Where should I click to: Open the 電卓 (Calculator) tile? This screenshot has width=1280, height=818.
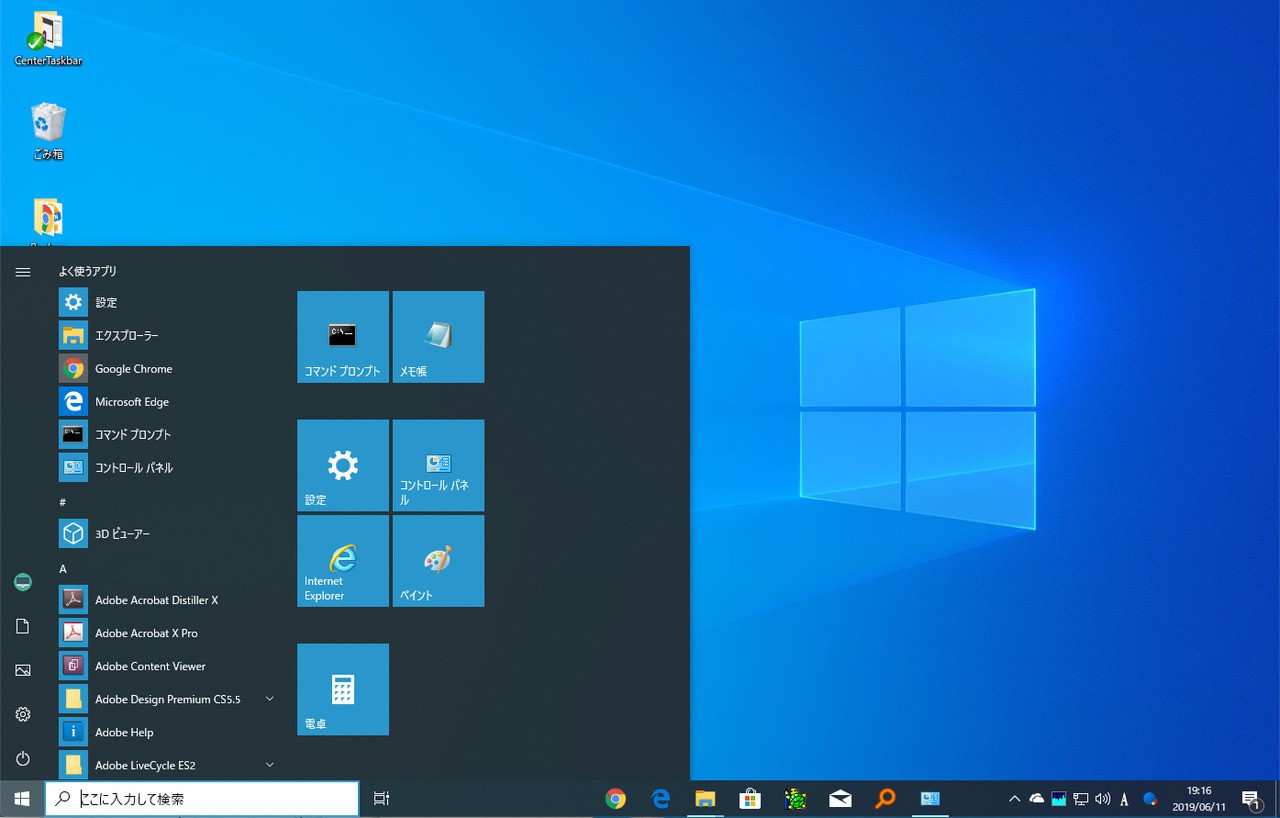(x=342, y=689)
